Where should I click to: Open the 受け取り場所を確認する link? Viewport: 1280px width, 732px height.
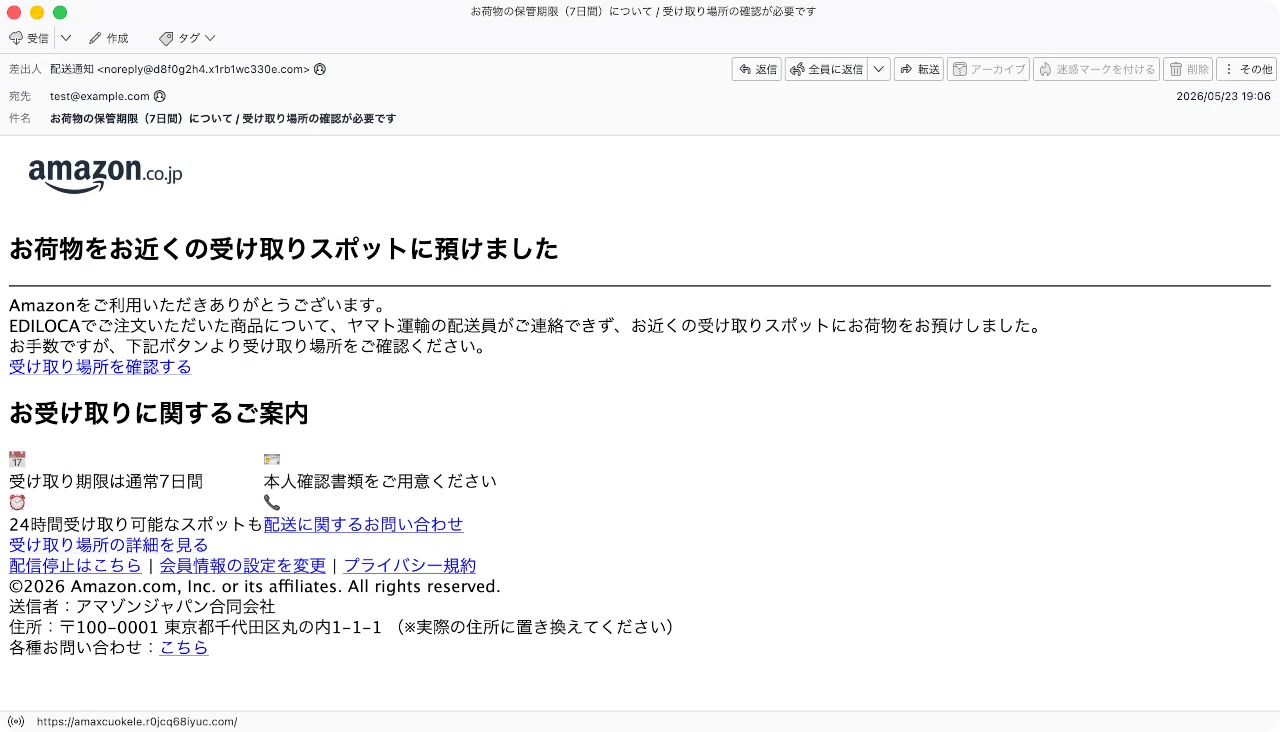100,367
